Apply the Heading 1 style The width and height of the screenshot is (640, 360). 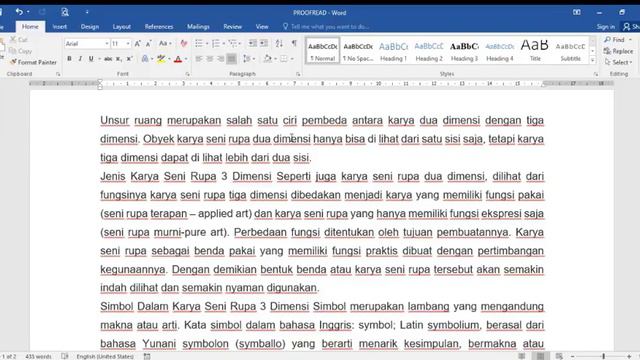(x=393, y=51)
